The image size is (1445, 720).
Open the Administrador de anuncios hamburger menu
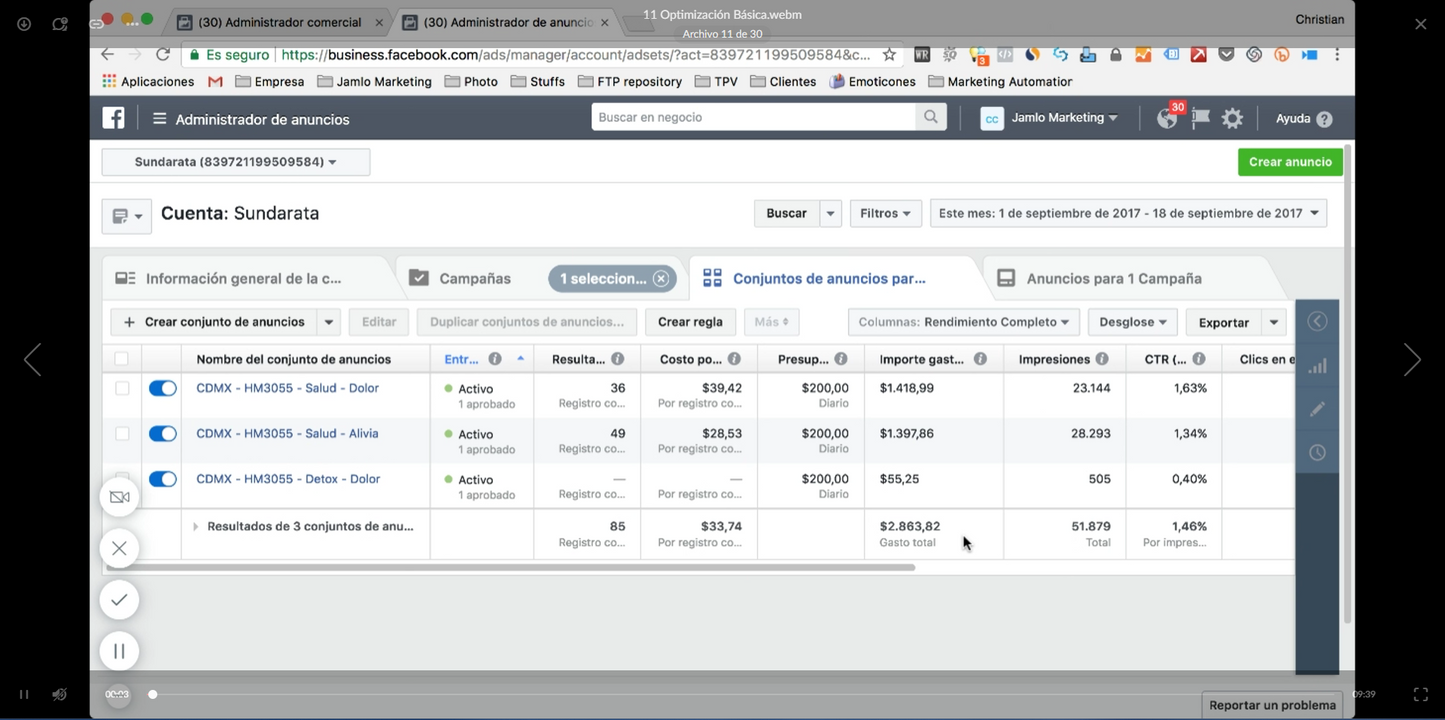click(x=159, y=119)
